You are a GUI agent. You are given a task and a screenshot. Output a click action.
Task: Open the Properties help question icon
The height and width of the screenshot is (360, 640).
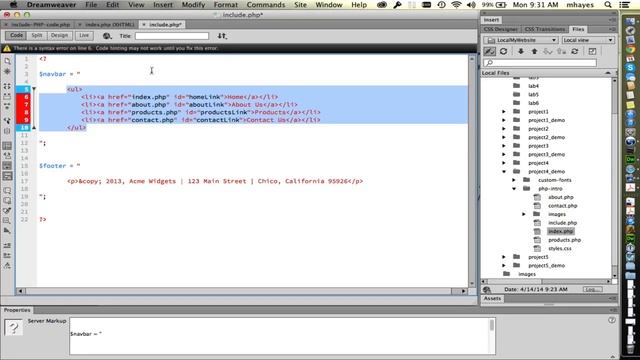[611, 320]
